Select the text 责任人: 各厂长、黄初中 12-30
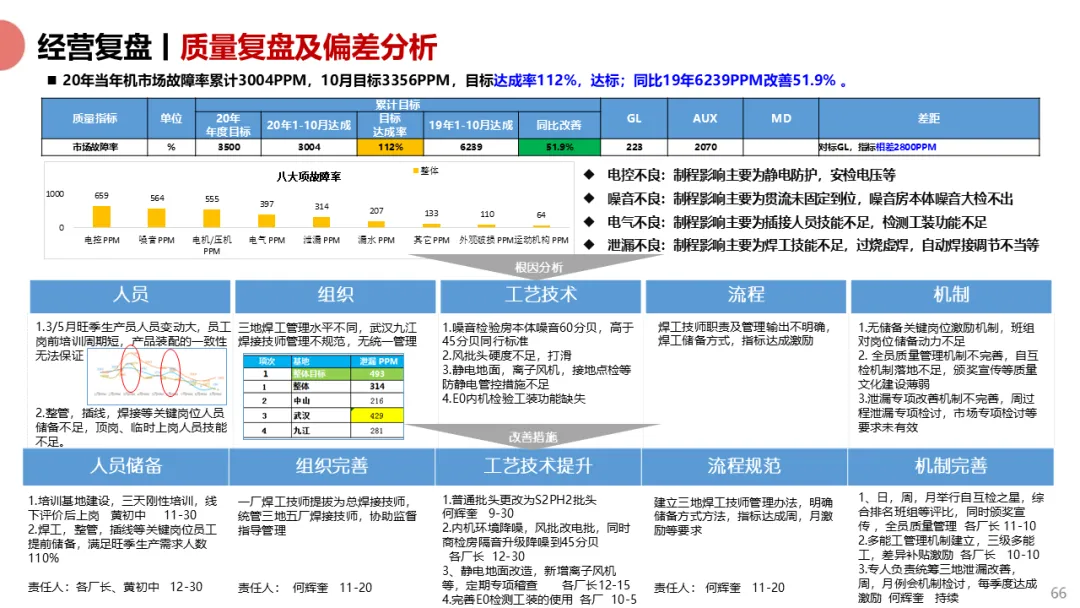The width and height of the screenshot is (1080, 608). pos(115,587)
